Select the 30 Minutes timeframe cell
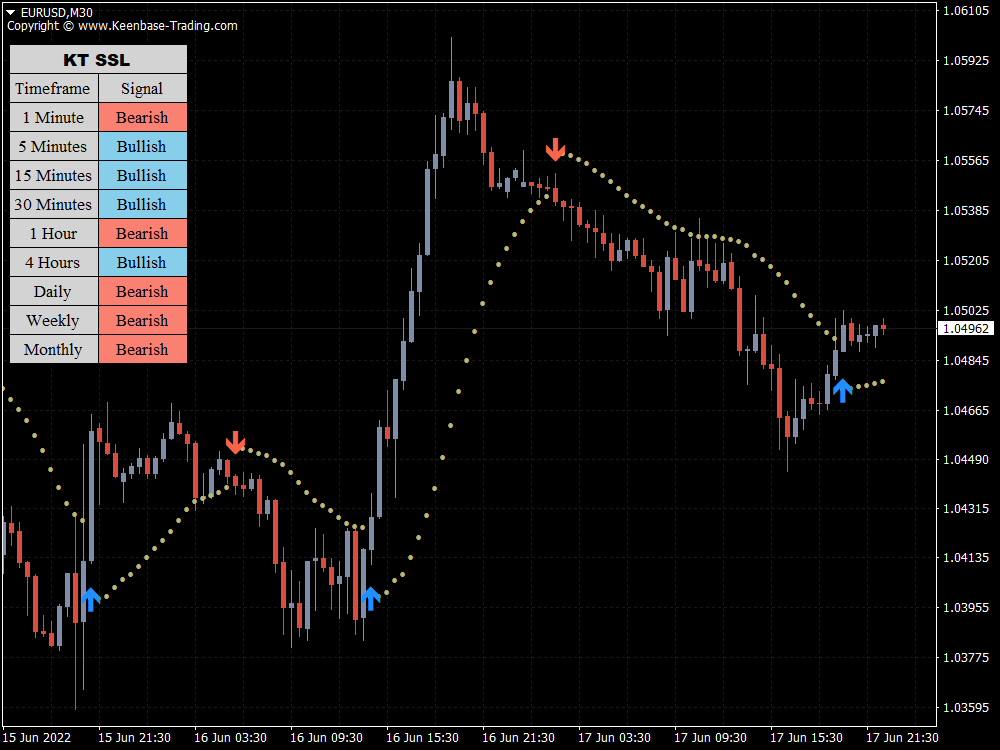Image resolution: width=1000 pixels, height=750 pixels. (x=54, y=204)
